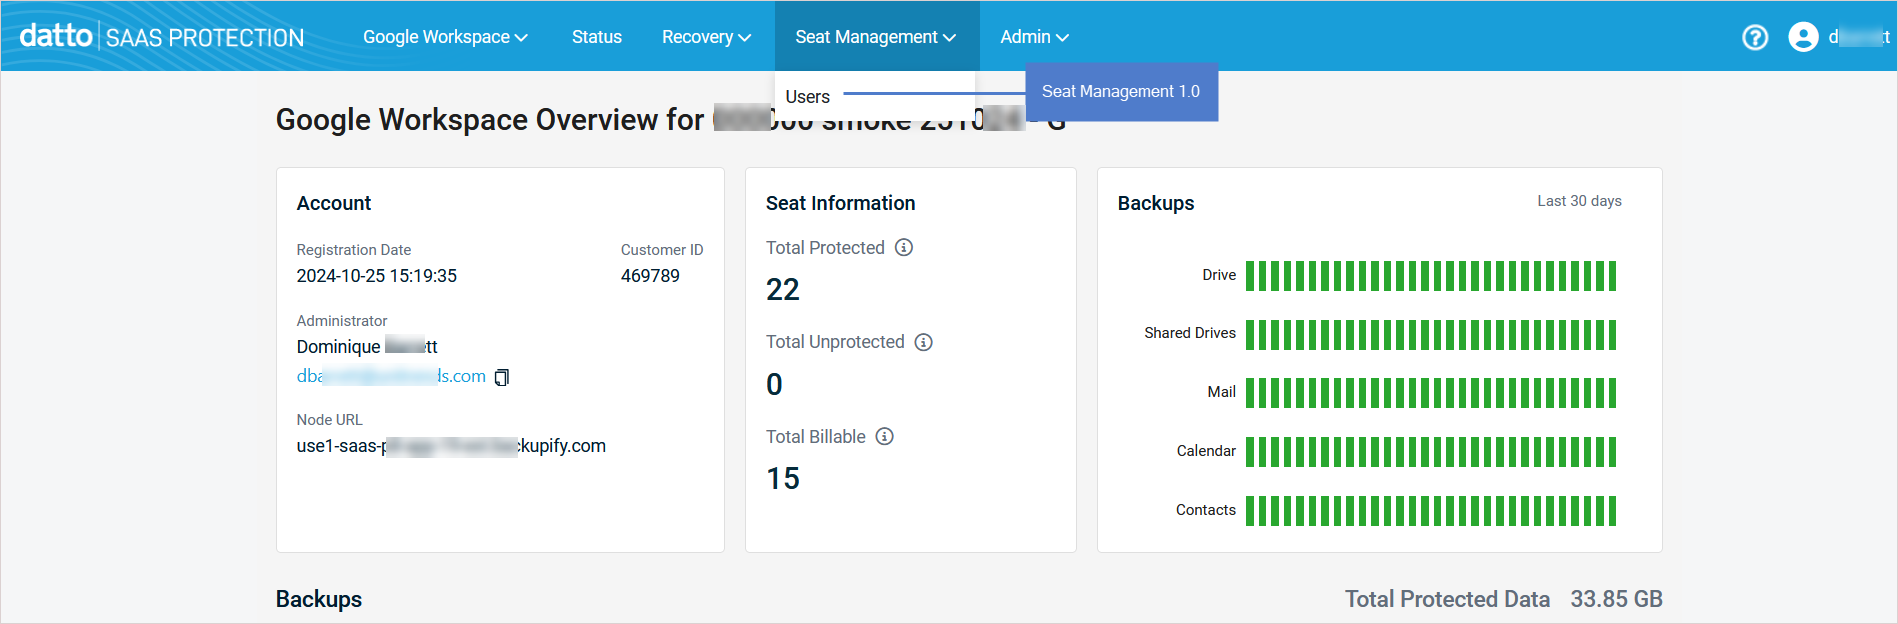Show info for Total Billable

tap(885, 436)
